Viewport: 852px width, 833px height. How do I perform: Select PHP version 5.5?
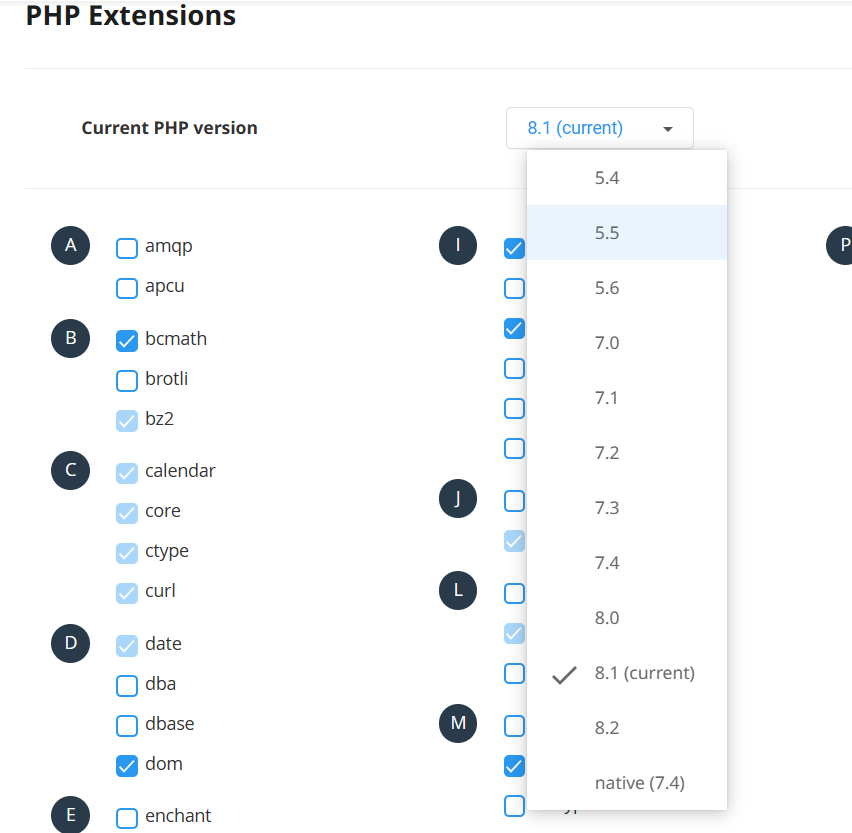(607, 233)
